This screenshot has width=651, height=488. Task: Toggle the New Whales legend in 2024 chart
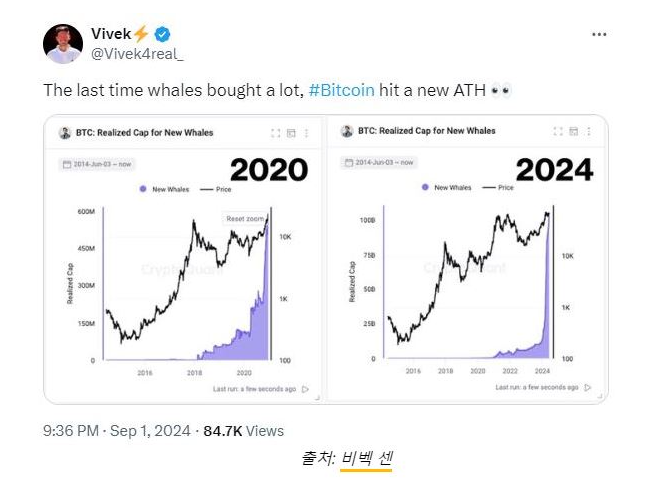pos(445,187)
